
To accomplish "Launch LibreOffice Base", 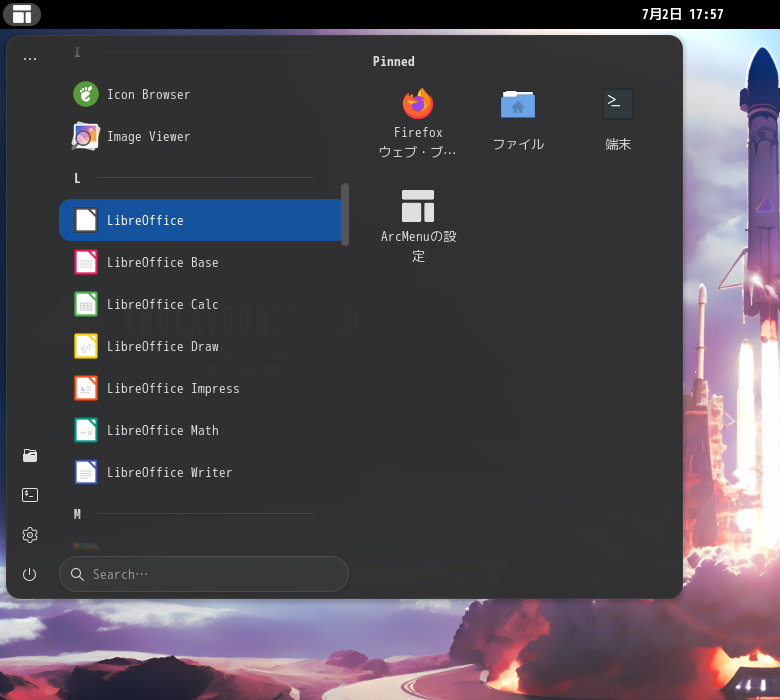I will (200, 262).
